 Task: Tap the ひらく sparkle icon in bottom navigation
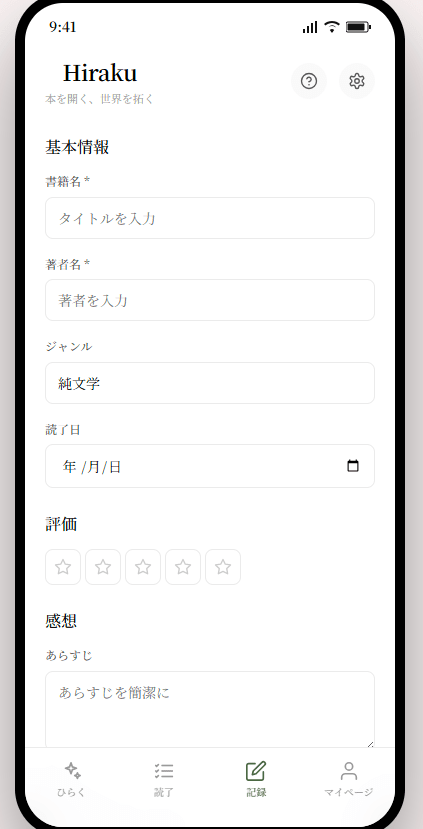[x=72, y=770]
